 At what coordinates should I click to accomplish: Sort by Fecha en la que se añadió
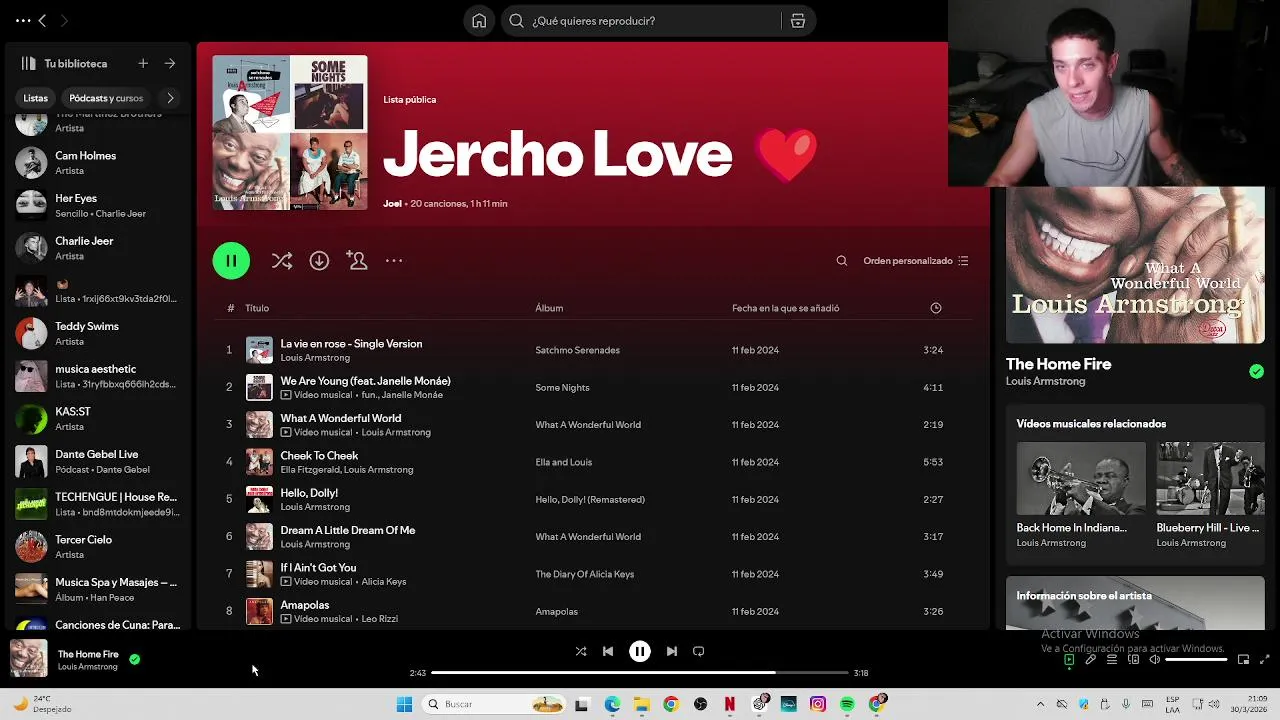pos(785,308)
